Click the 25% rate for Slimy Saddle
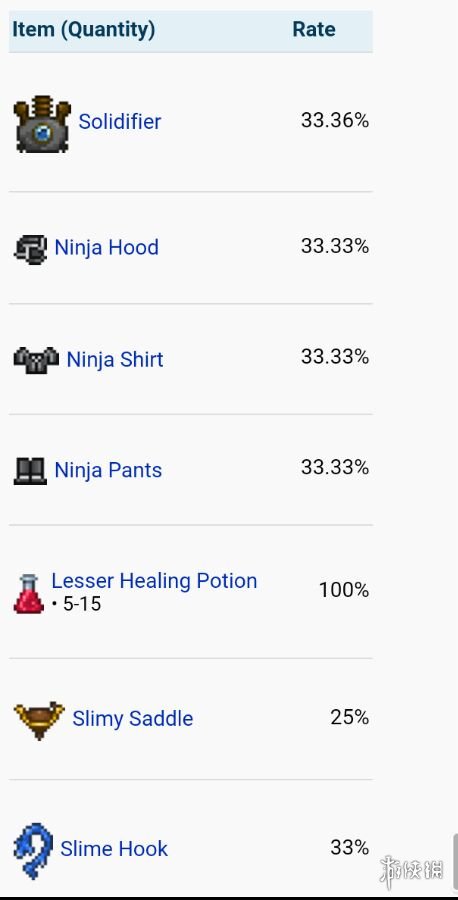 click(349, 717)
